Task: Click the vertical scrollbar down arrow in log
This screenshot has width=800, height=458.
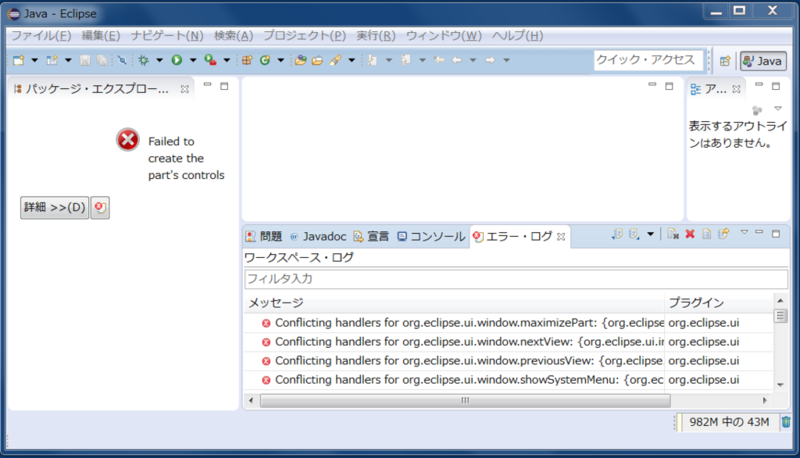Action: 780,385
